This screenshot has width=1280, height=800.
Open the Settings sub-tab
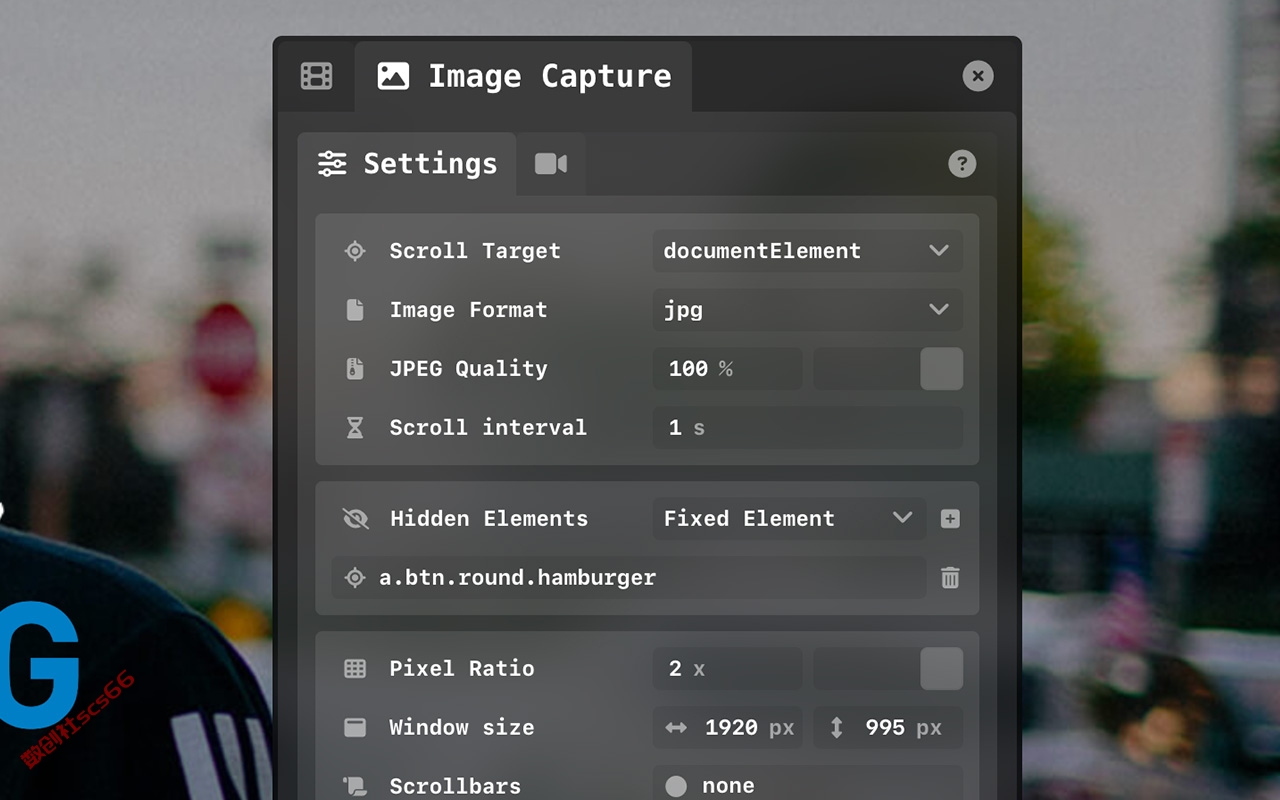[407, 164]
